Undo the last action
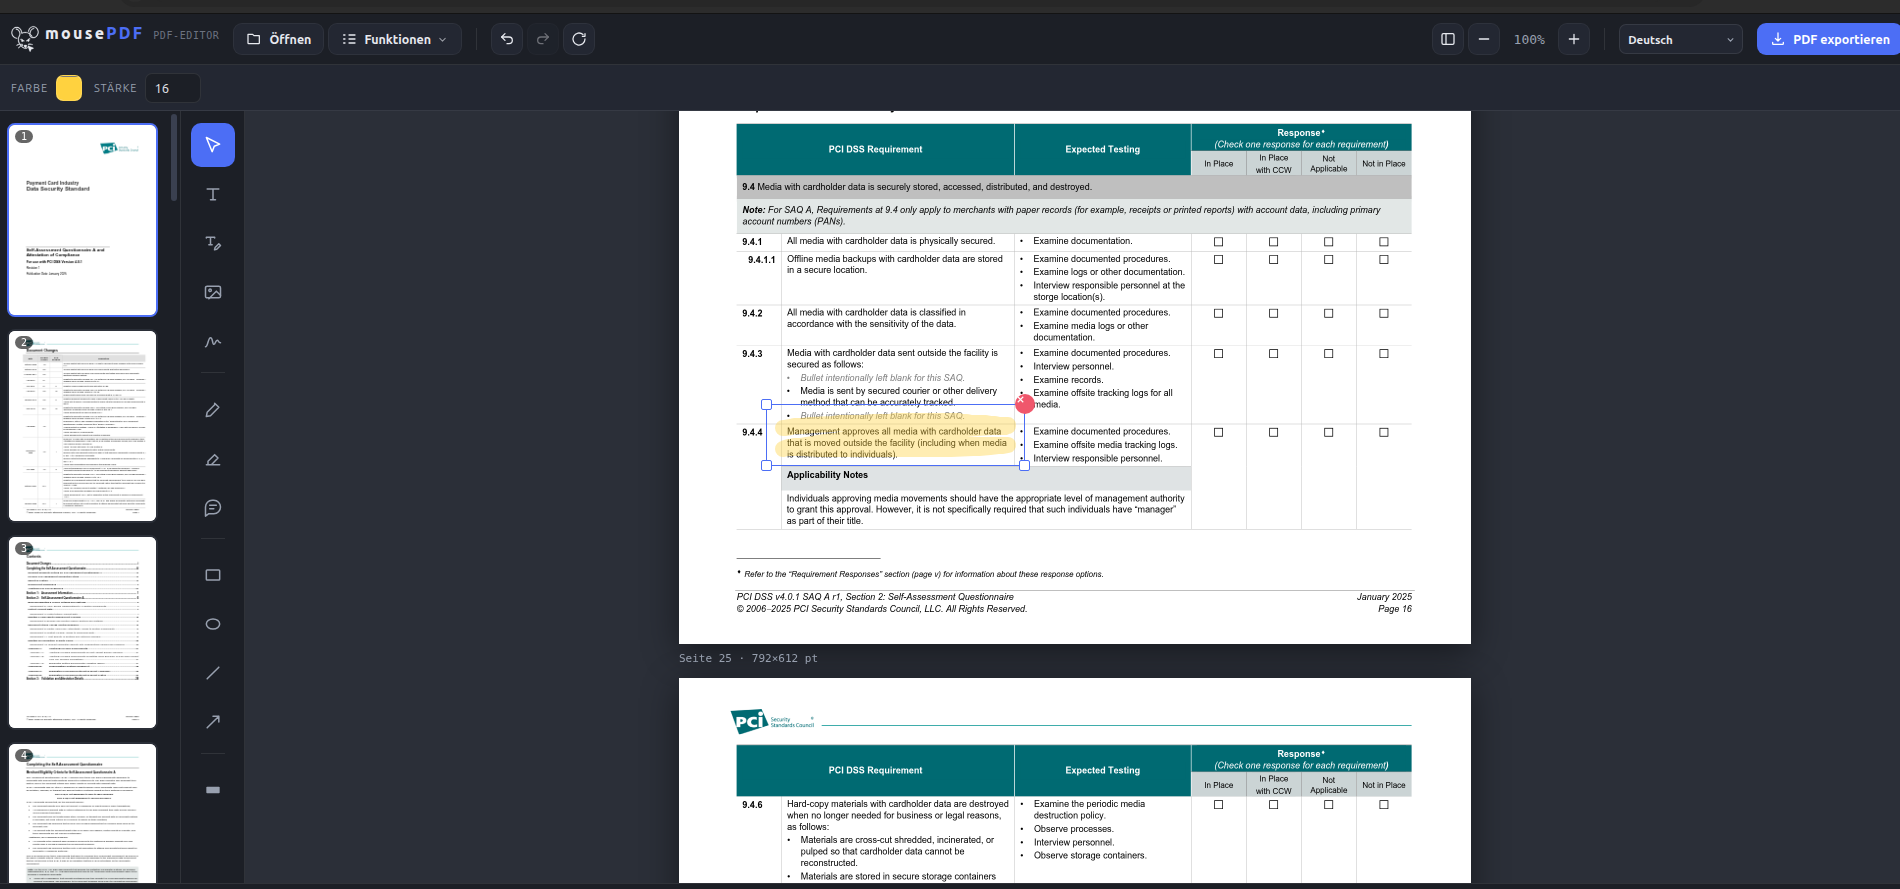The image size is (1900, 889). click(507, 39)
